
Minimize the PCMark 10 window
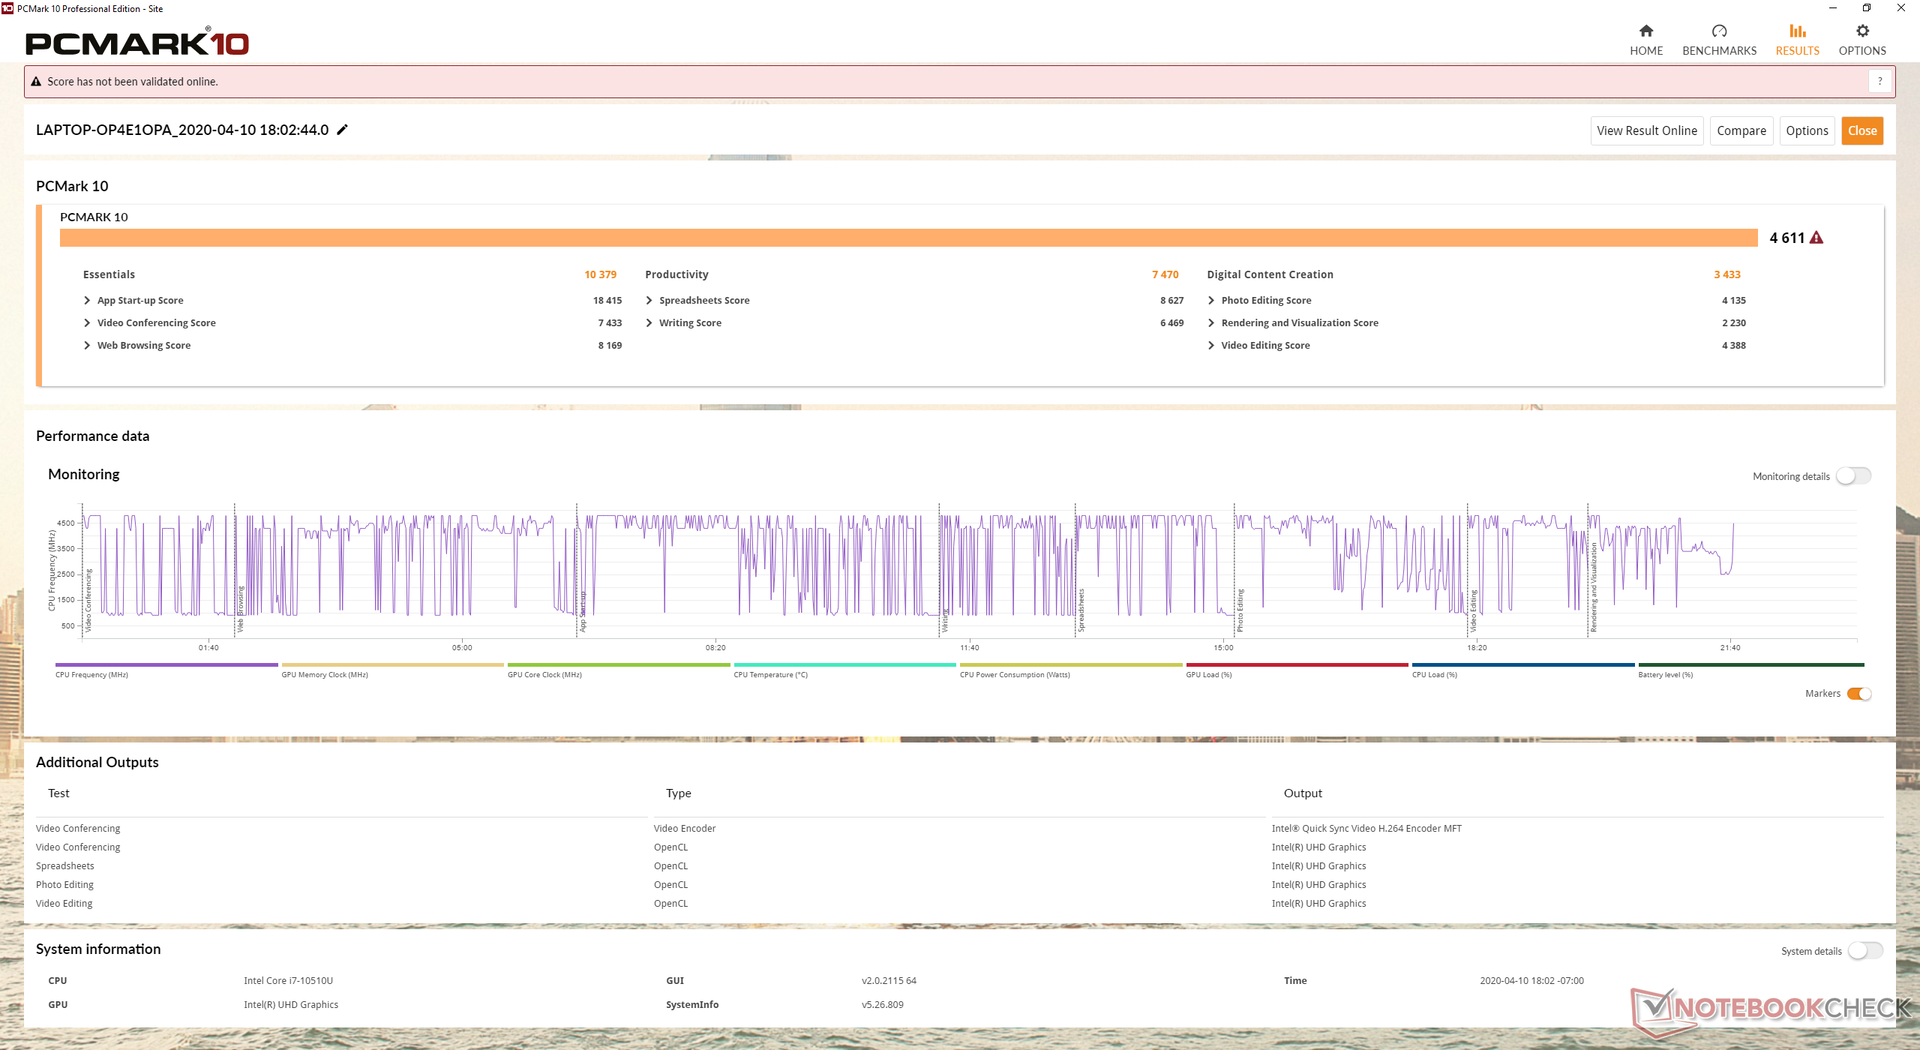[x=1832, y=8]
